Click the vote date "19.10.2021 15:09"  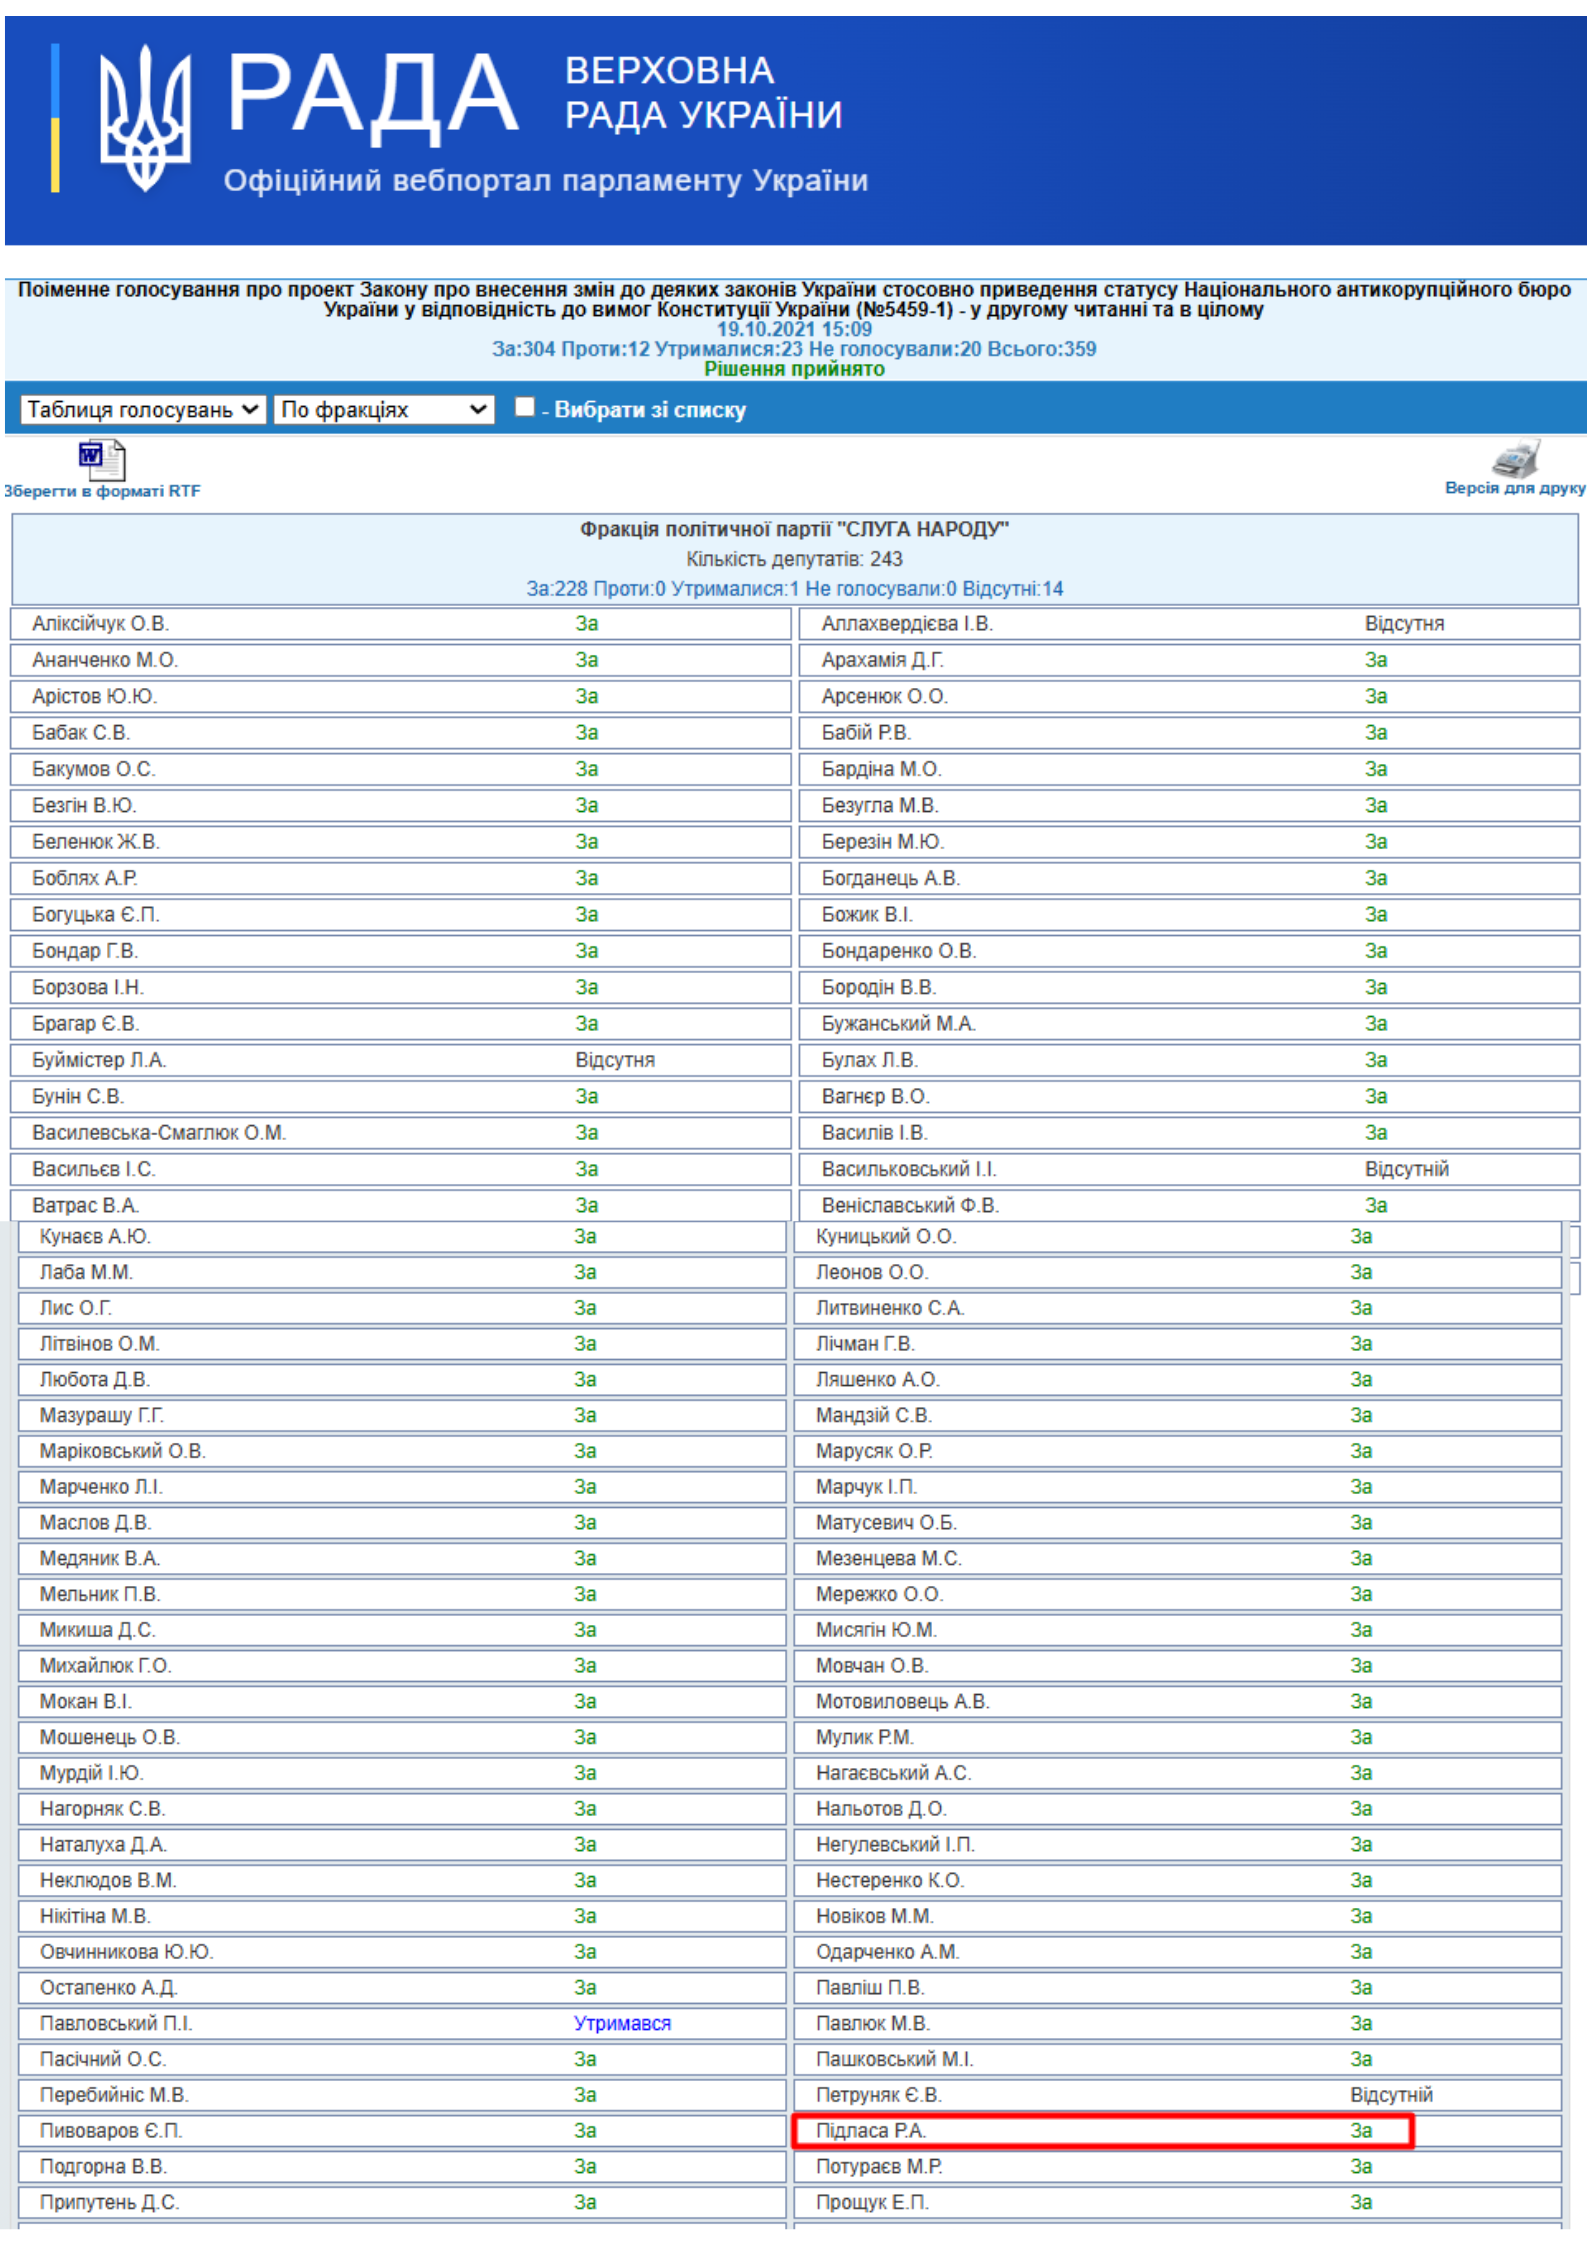click(x=794, y=329)
